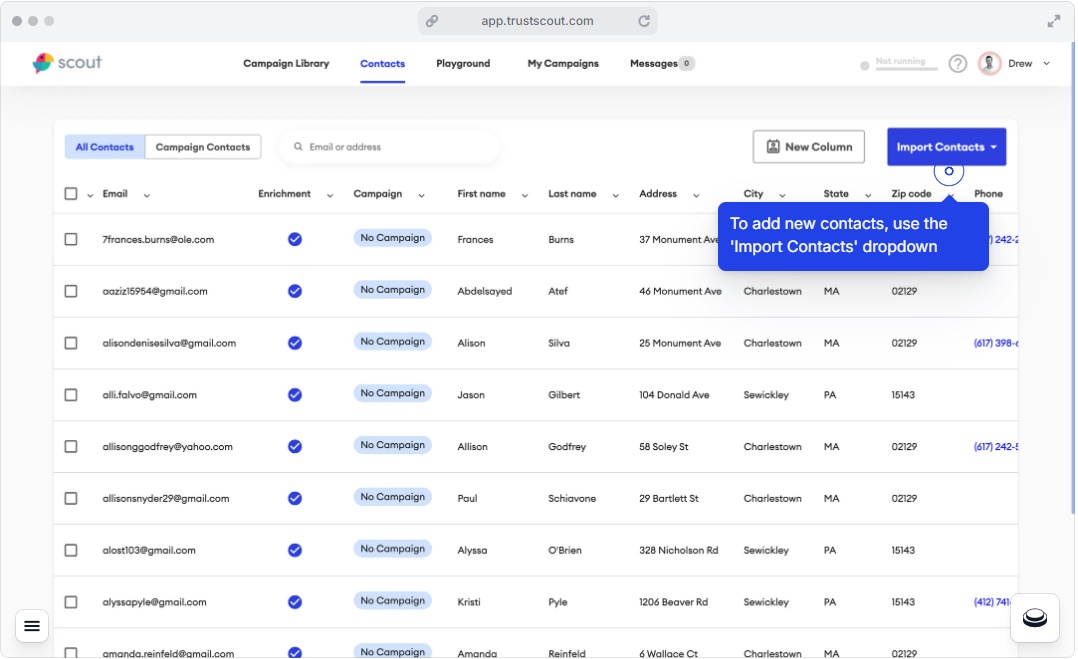Open the Contacts nav tab
Image resolution: width=1078 pixels, height=659 pixels.
click(x=382, y=63)
